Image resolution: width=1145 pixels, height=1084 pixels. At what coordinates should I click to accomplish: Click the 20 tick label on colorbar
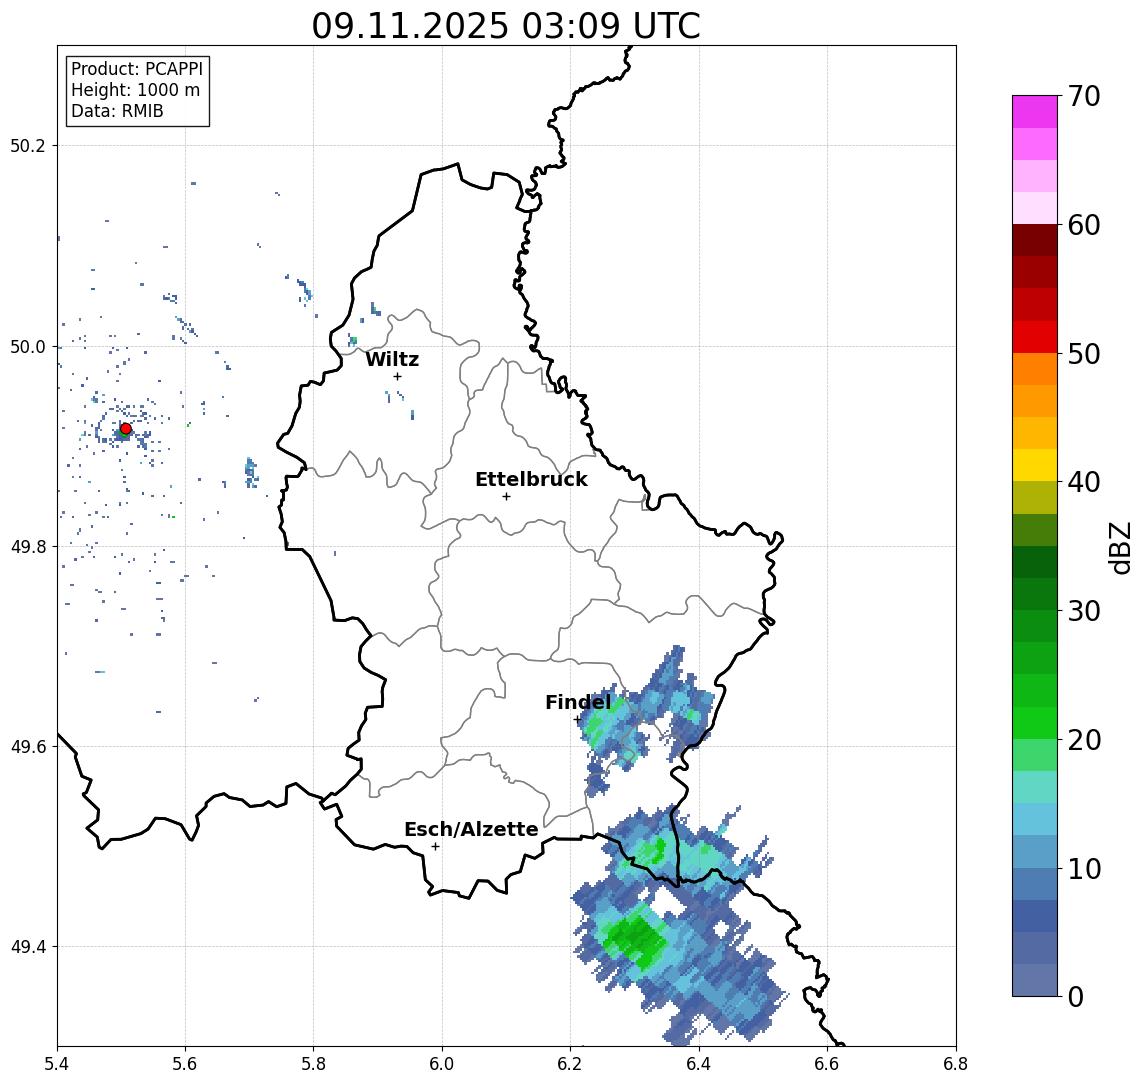click(x=1084, y=739)
